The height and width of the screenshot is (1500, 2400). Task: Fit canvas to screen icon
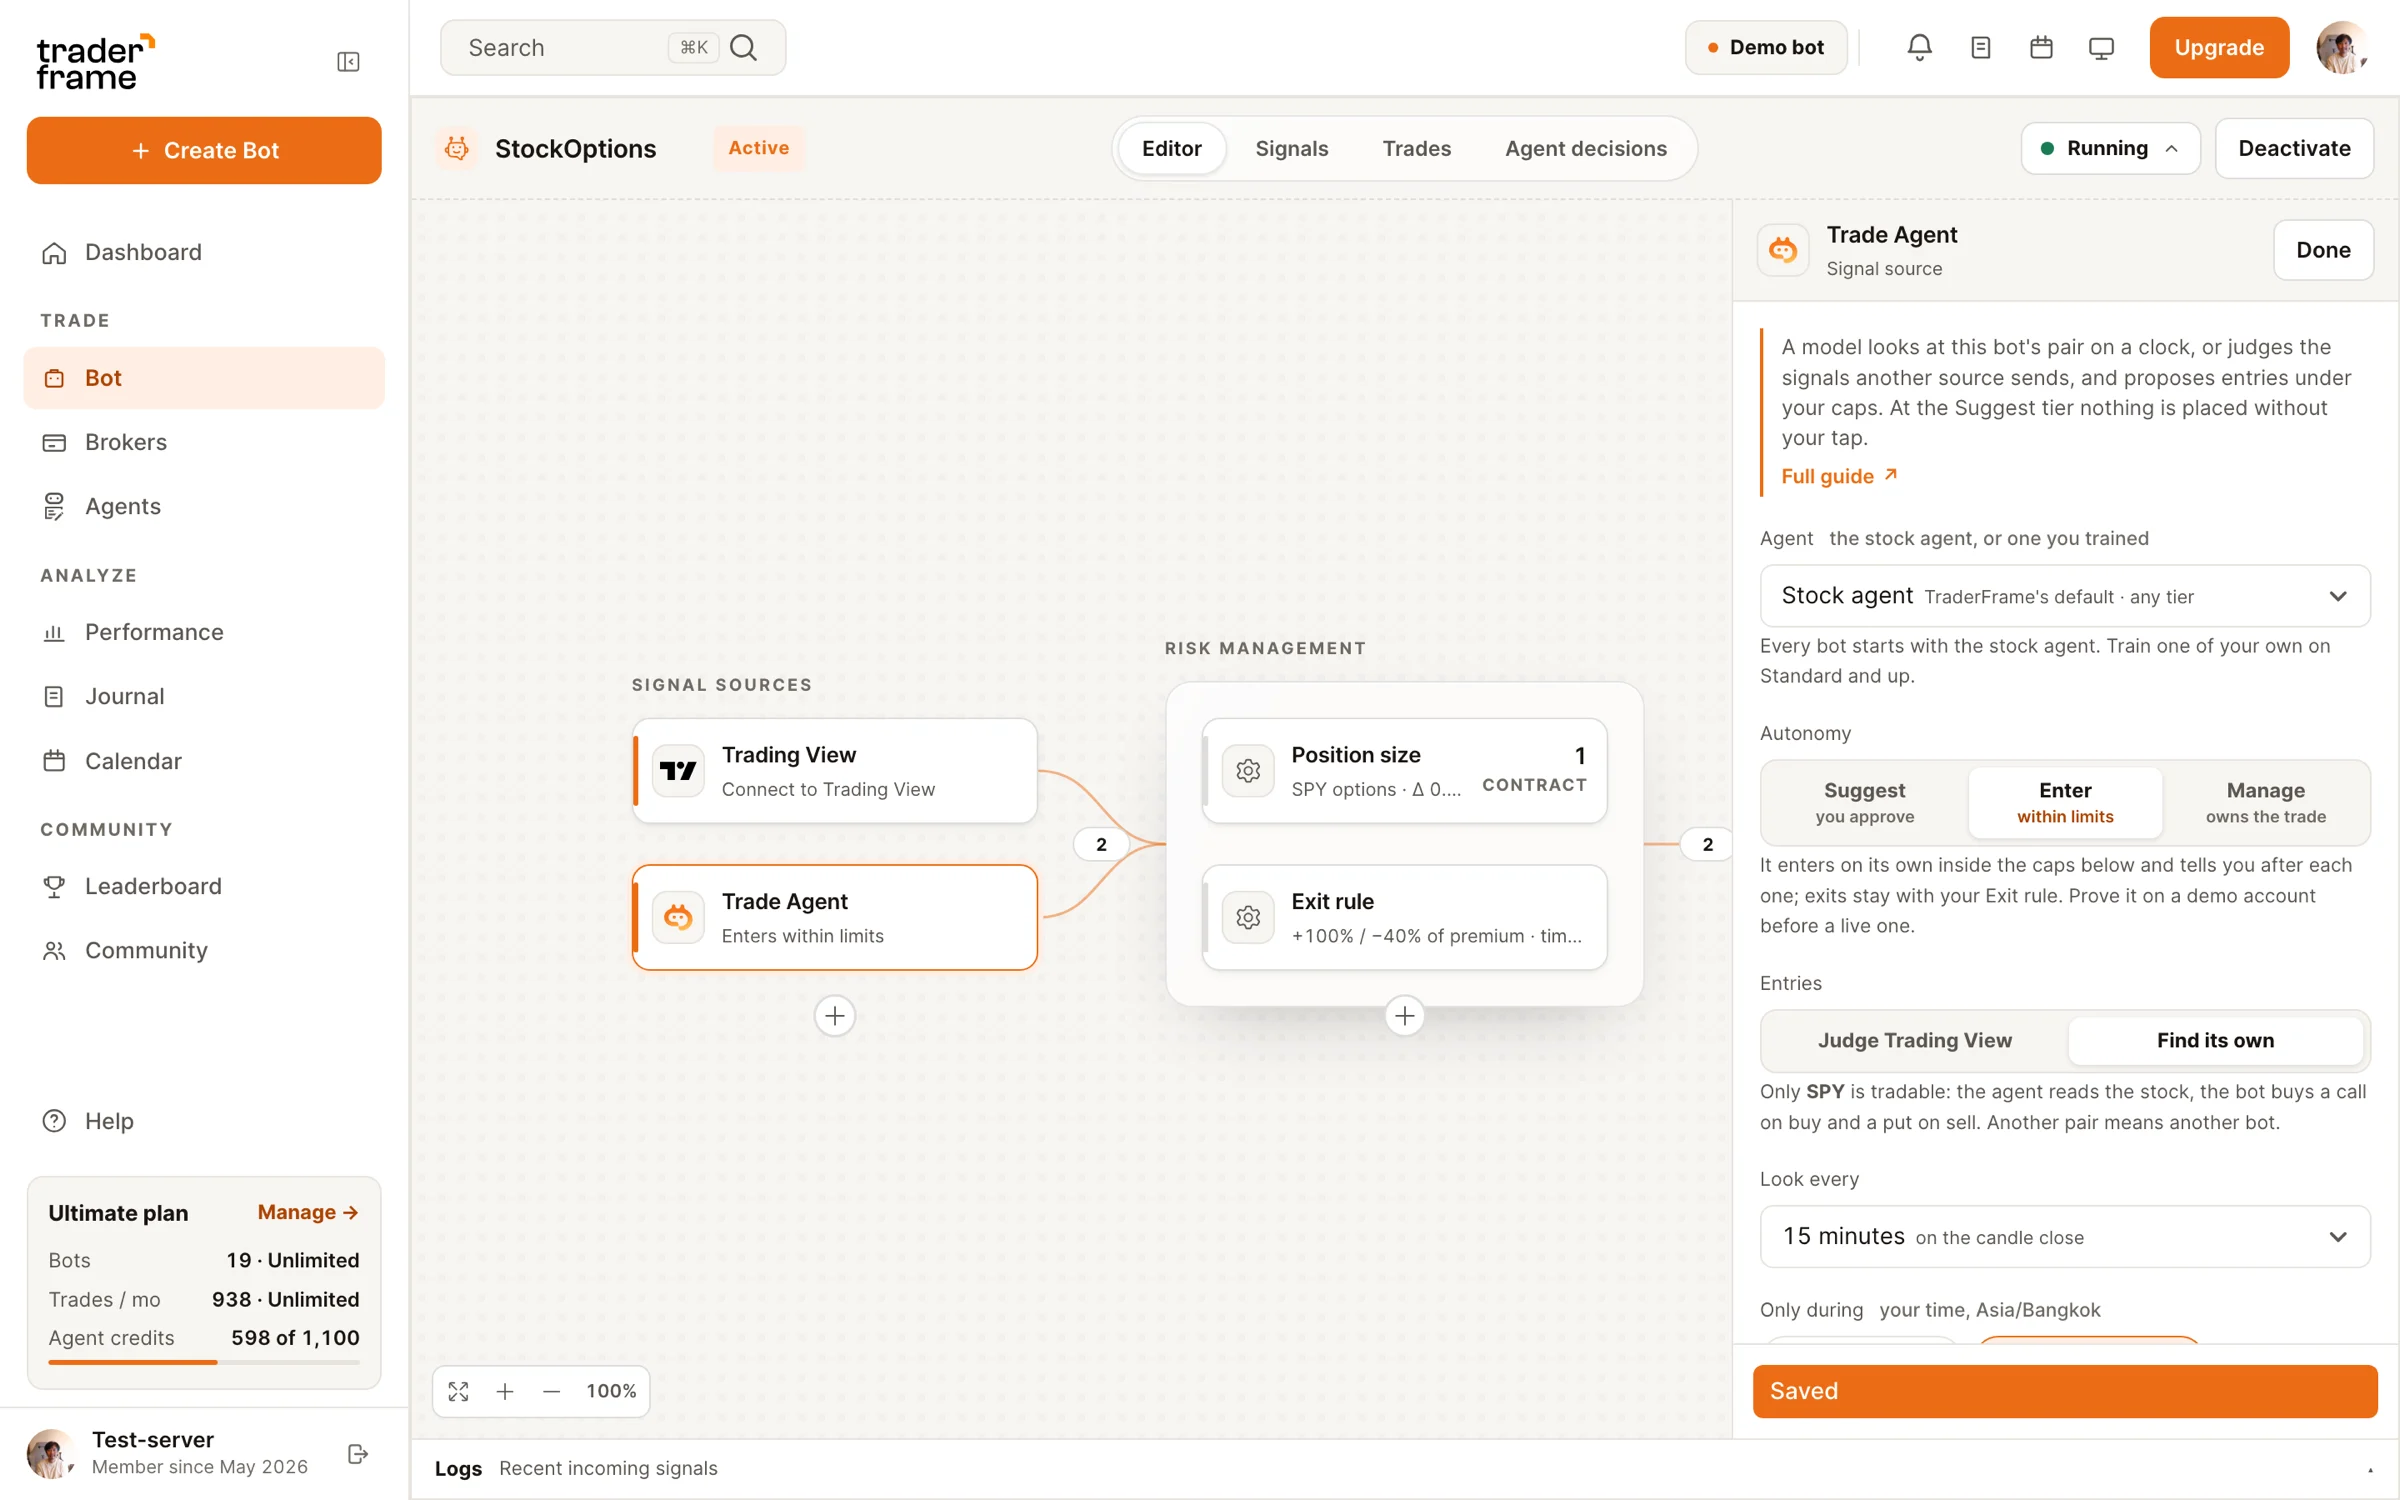[459, 1391]
